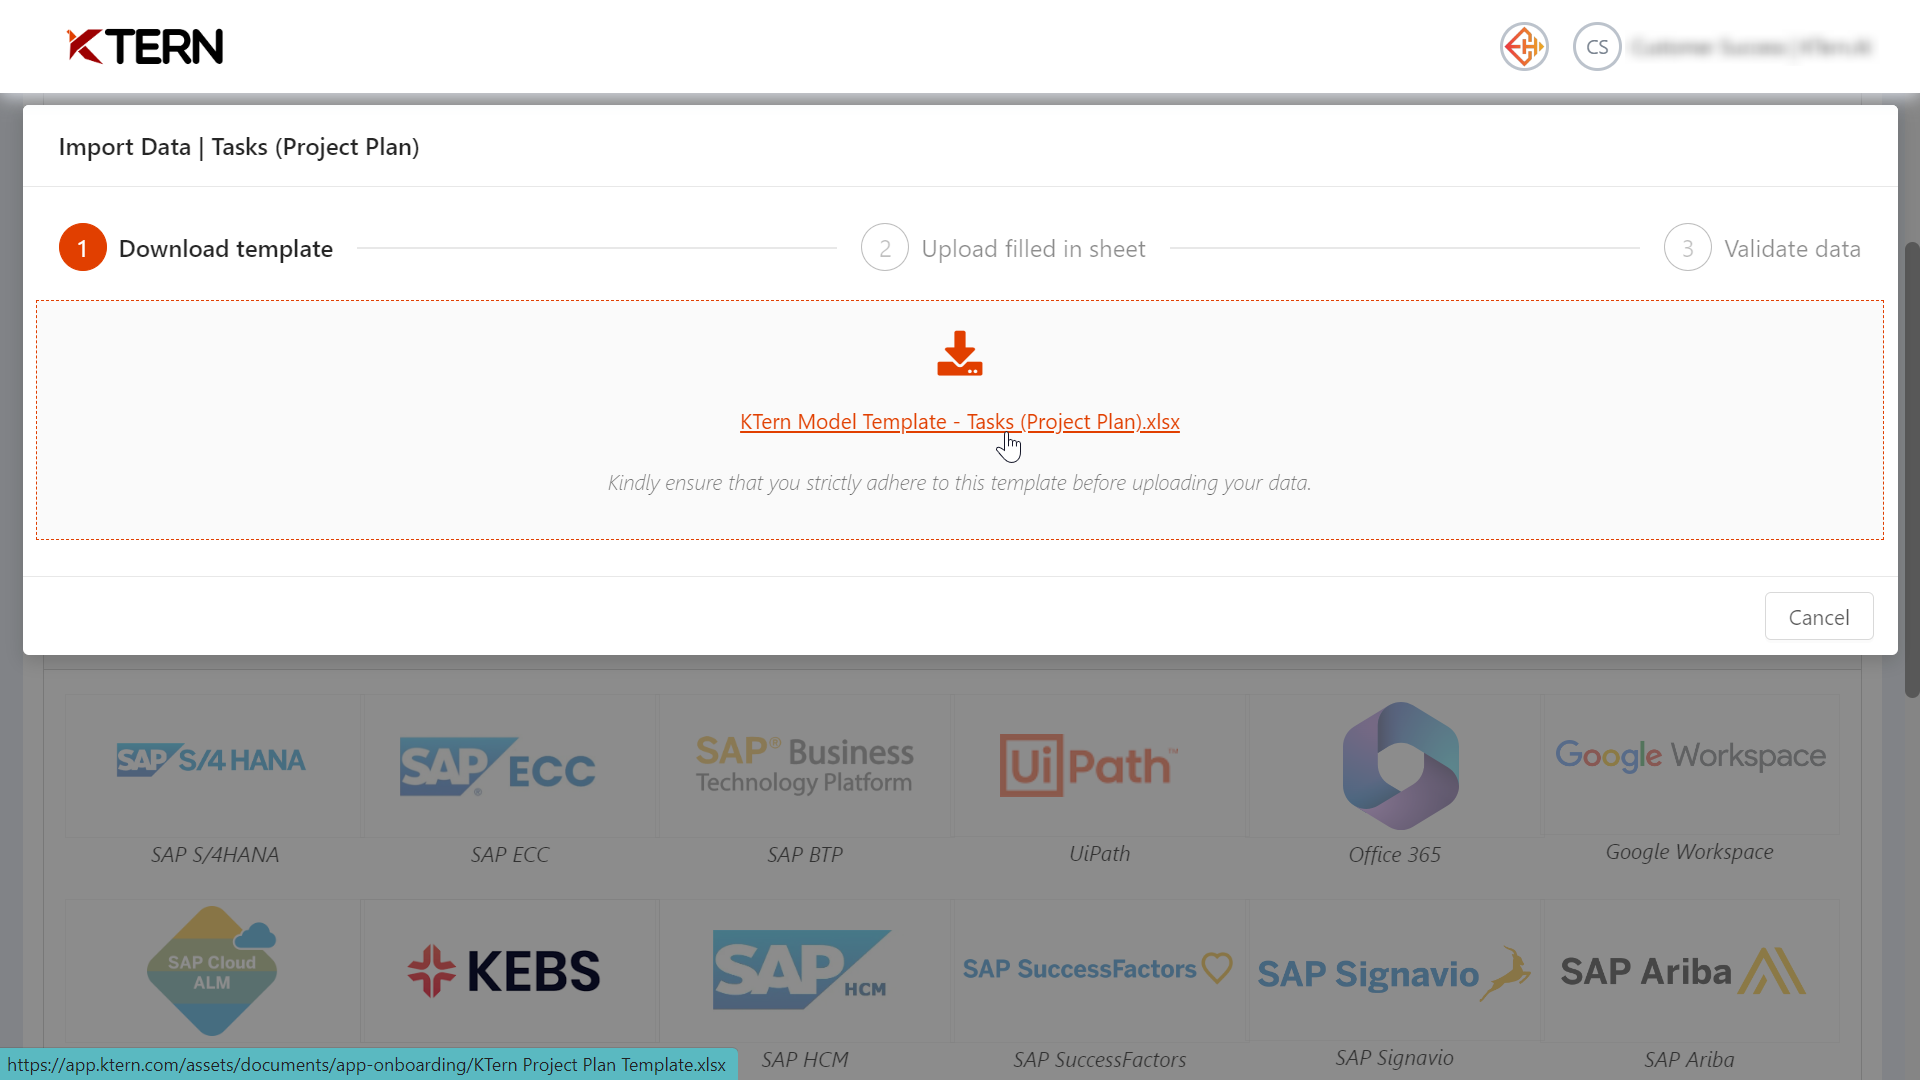Click the 'SAP HCM' caption text
The width and height of the screenshot is (1920, 1080).
pos(805,1060)
